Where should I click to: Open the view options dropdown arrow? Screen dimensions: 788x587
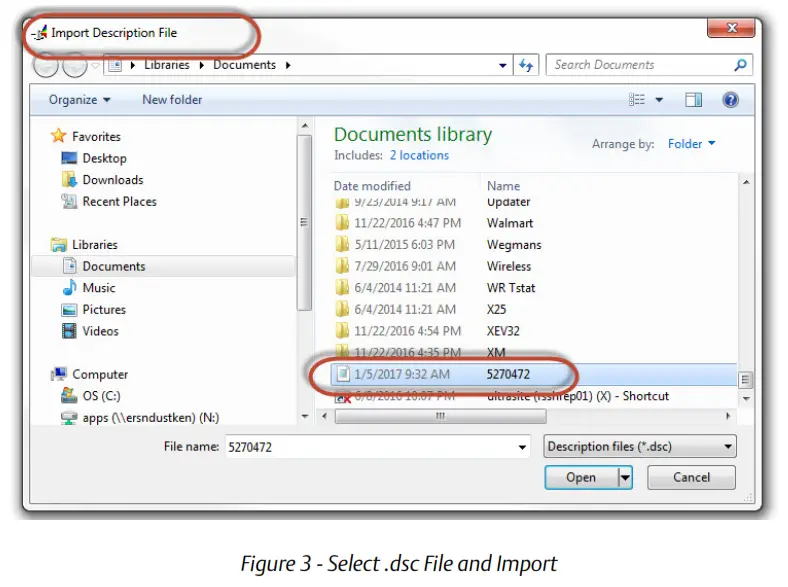(659, 100)
